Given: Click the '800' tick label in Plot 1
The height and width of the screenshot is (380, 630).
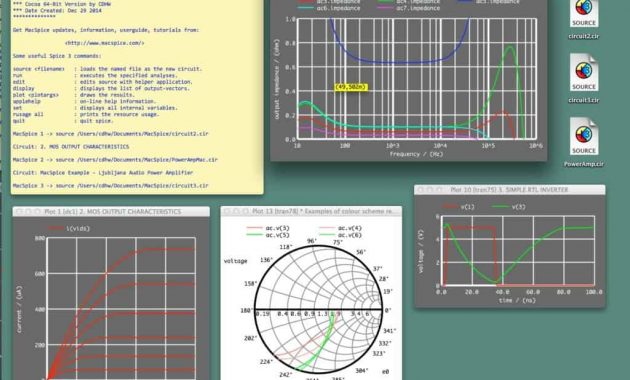Looking at the screenshot, I should point(40,238).
